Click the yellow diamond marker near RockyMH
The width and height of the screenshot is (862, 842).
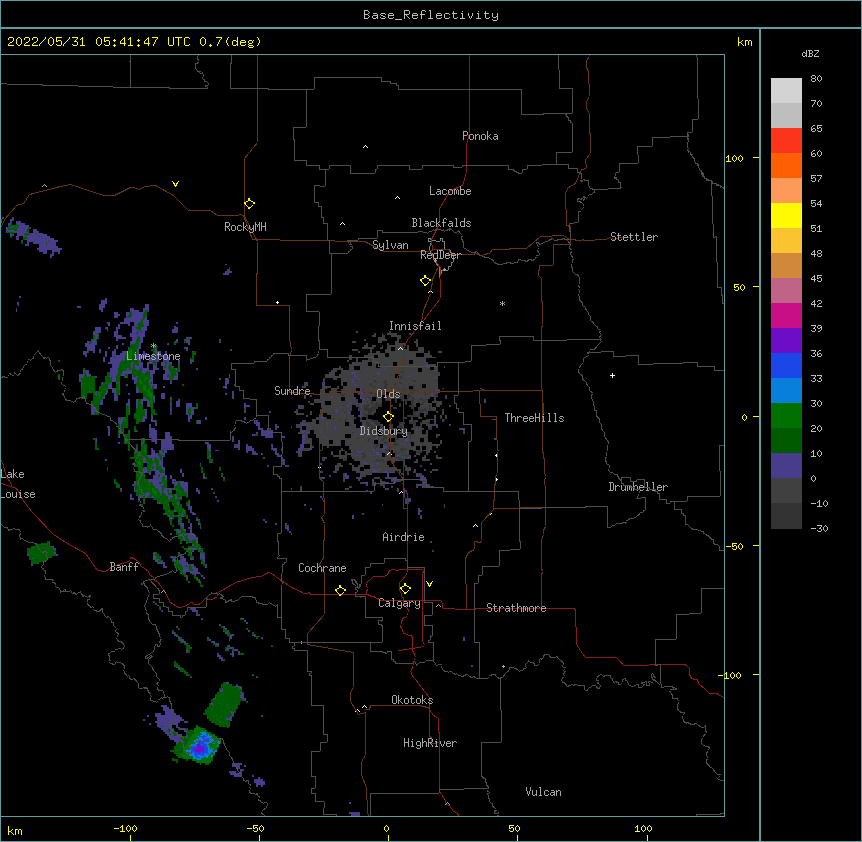(249, 204)
